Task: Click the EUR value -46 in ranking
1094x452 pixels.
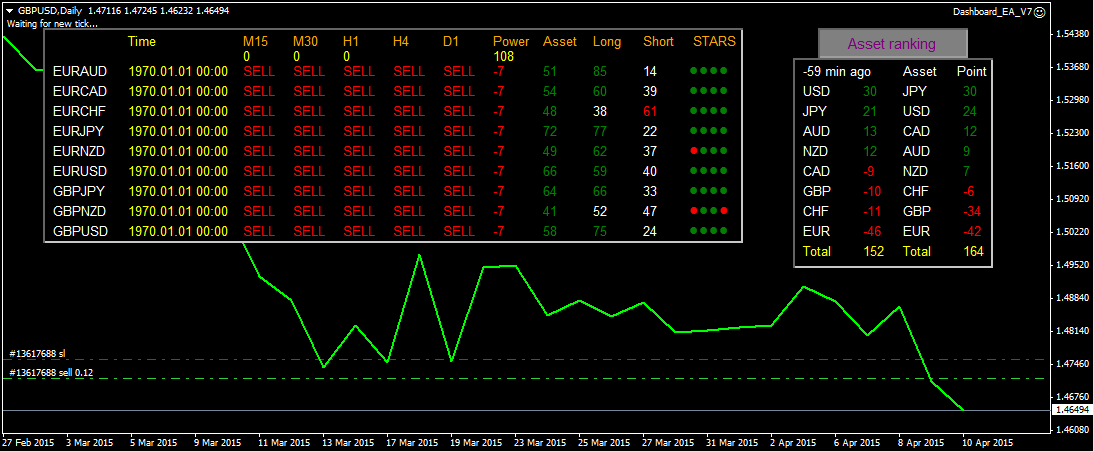Action: tap(874, 232)
